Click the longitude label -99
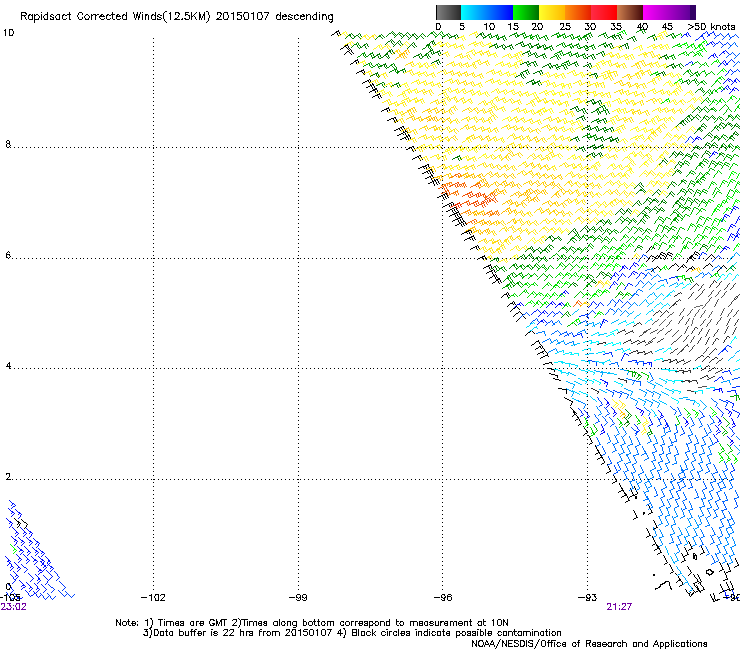740x650 pixels. (298, 598)
